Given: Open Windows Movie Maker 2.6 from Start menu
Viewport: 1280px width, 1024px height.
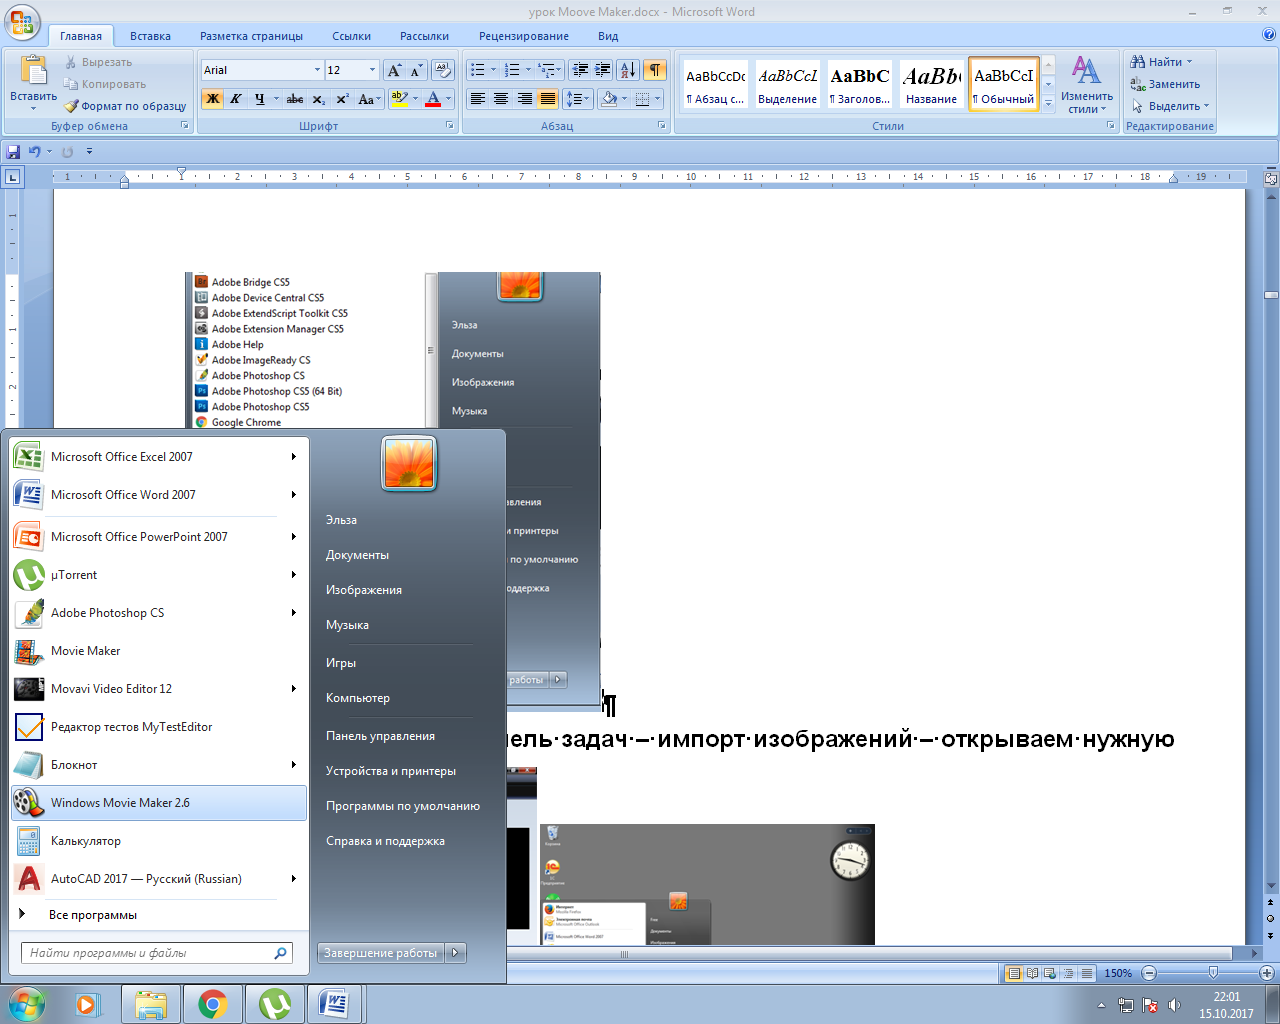Looking at the screenshot, I should [x=159, y=803].
